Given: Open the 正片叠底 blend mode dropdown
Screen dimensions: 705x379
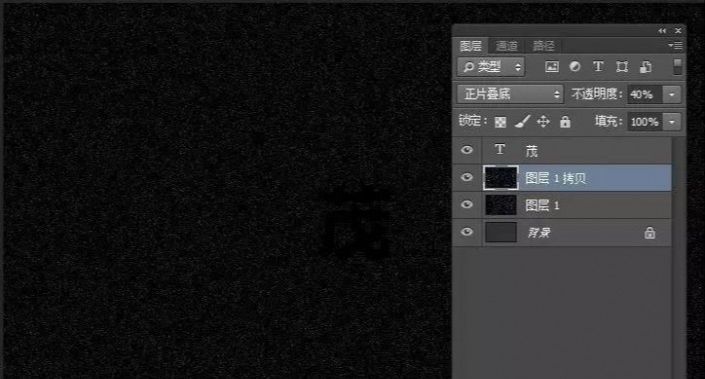Looking at the screenshot, I should pos(510,94).
